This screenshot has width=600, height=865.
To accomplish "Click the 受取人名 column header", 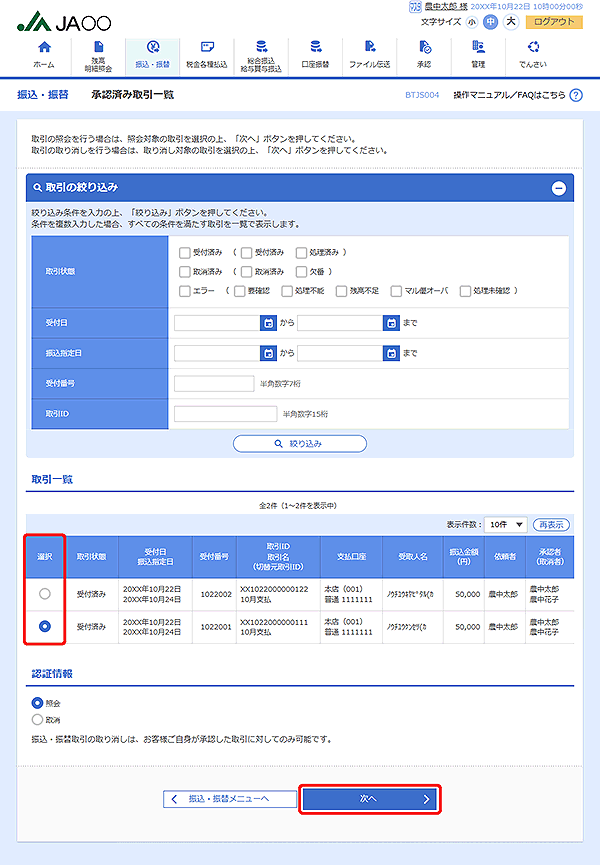I will coord(412,557).
